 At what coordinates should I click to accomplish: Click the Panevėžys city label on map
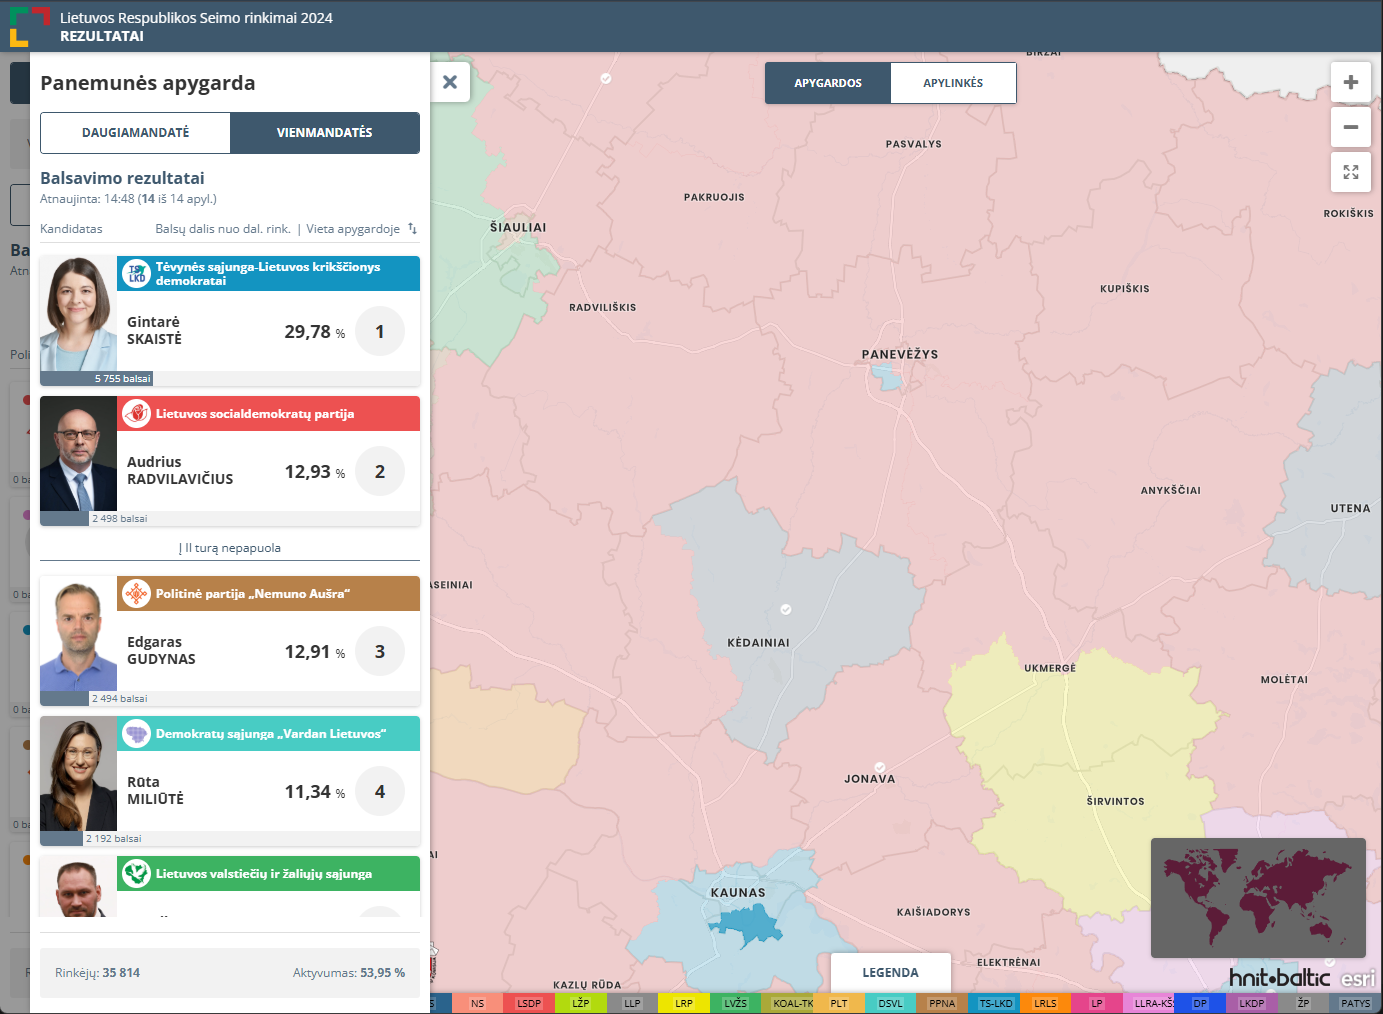(x=900, y=354)
